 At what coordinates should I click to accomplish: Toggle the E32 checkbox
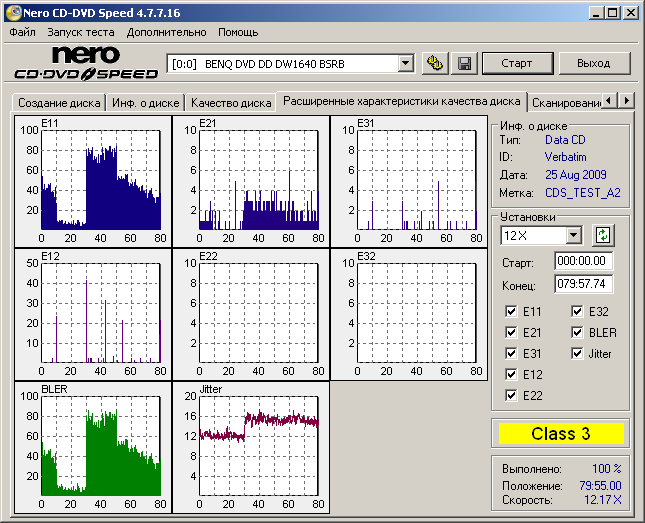point(578,311)
